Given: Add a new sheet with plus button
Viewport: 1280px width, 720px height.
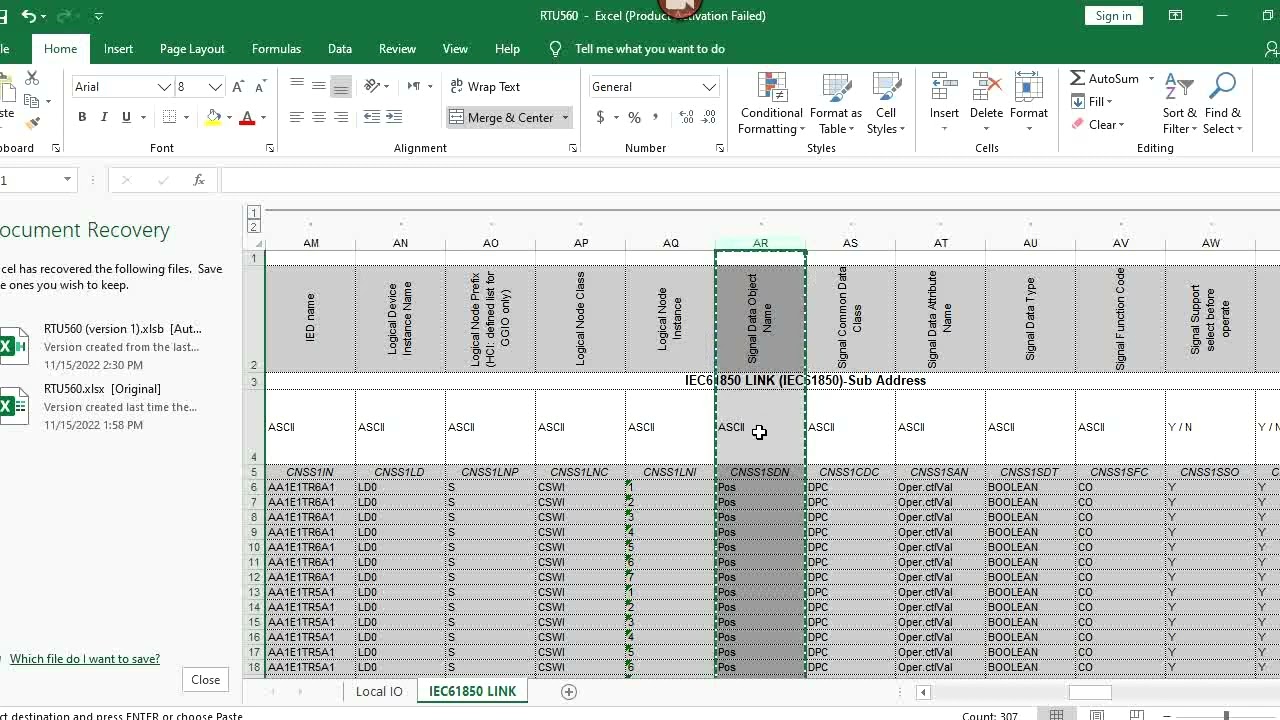Looking at the screenshot, I should [x=569, y=691].
